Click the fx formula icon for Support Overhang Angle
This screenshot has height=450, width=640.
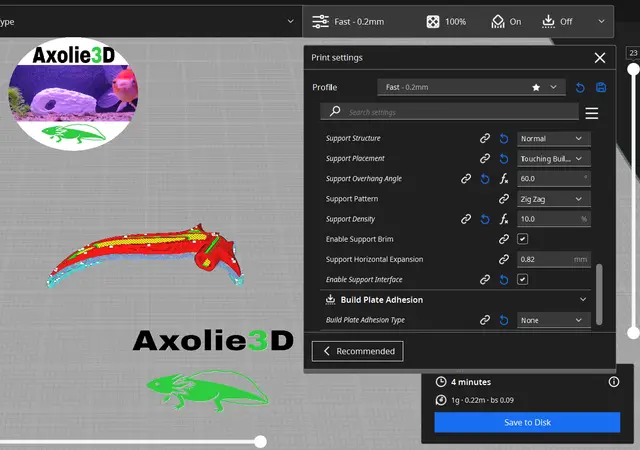tap(504, 178)
